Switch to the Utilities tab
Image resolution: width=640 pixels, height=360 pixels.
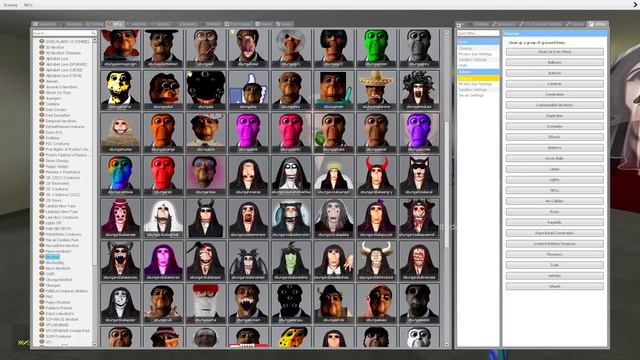[598, 24]
